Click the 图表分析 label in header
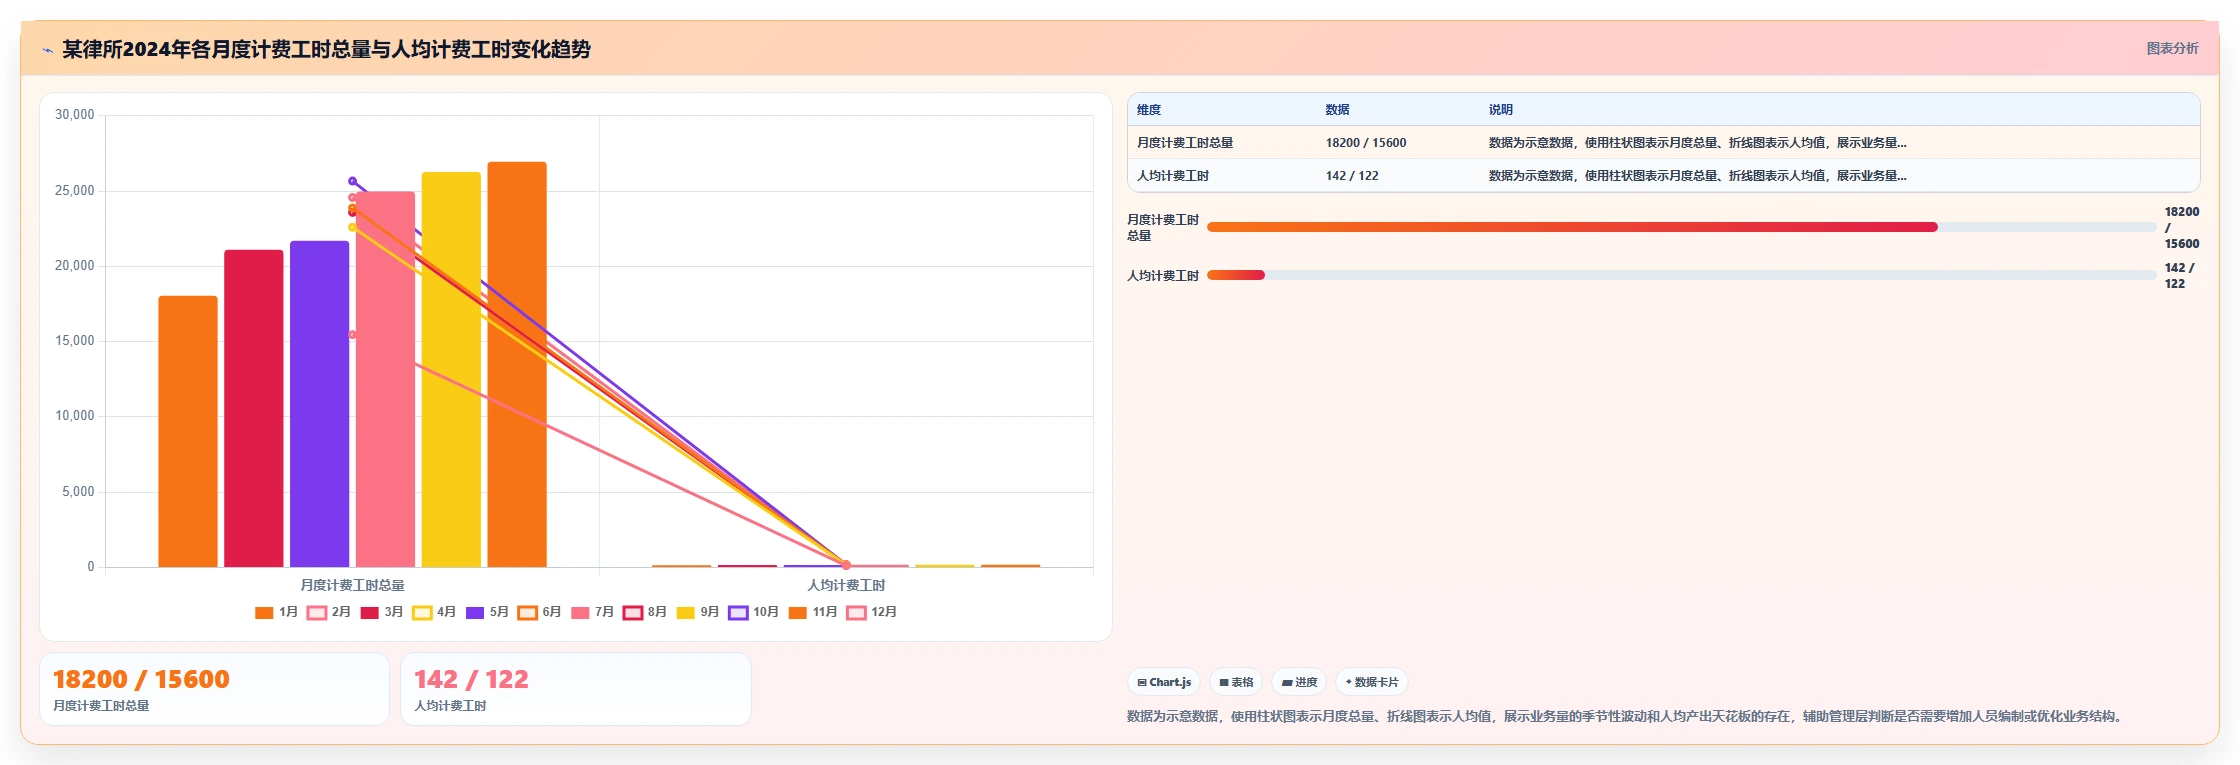The height and width of the screenshot is (765, 2240). (2172, 48)
